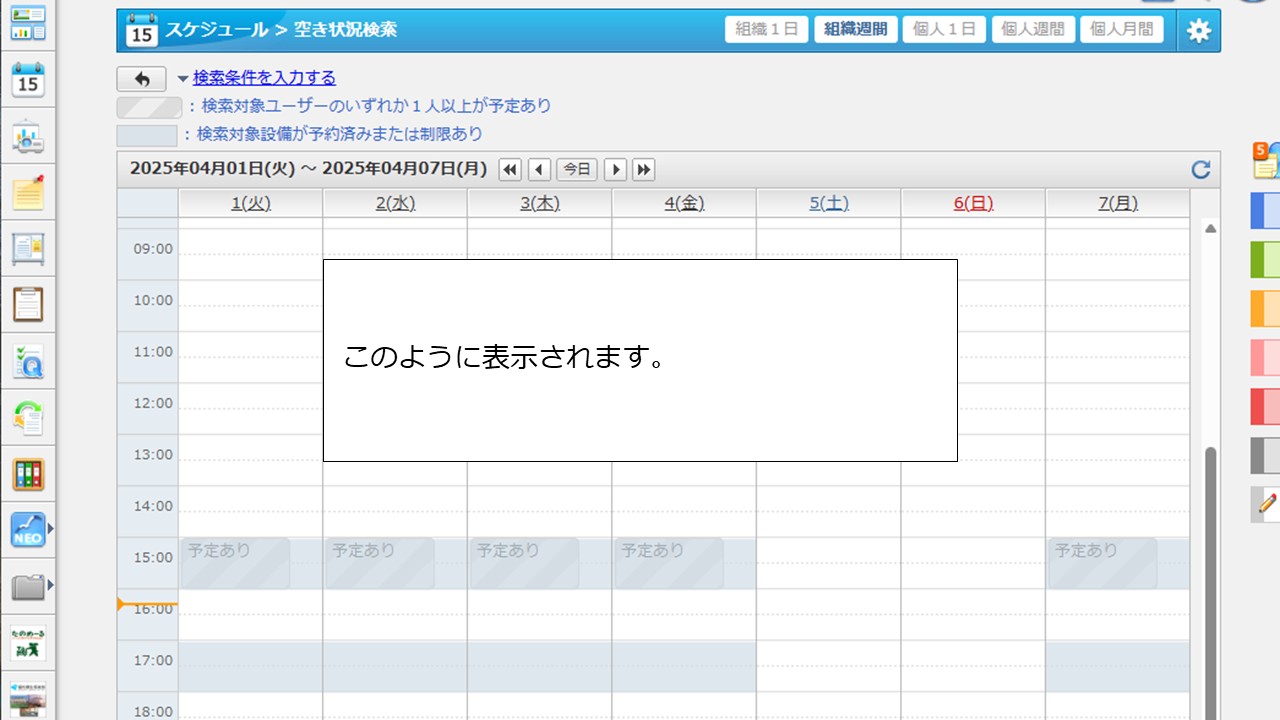Refresh the calendar with reload icon
Screen dimensions: 1280x720
click(x=1201, y=170)
